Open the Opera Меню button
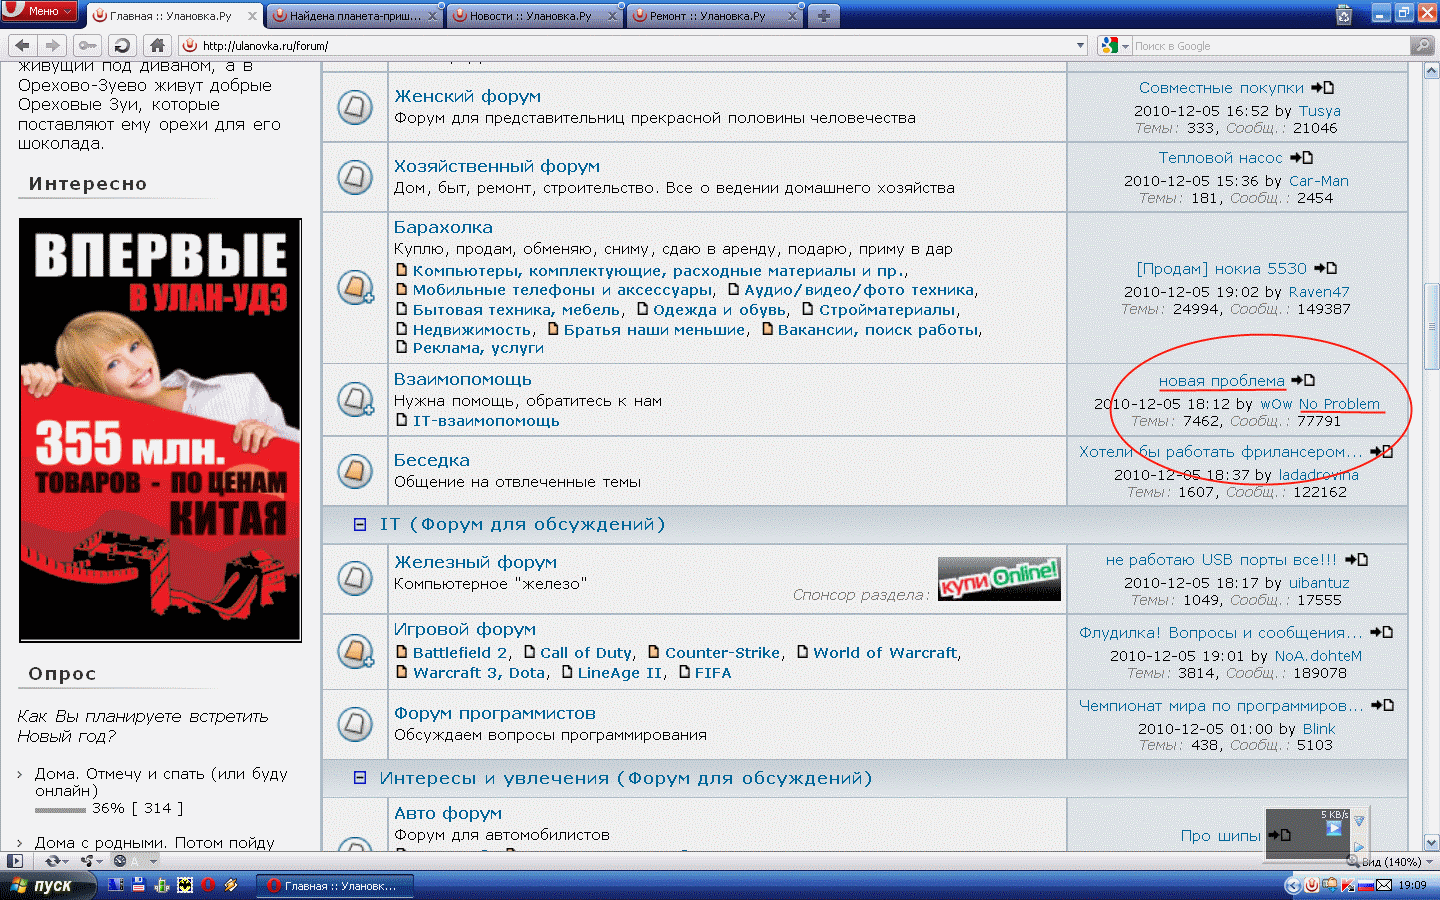This screenshot has width=1440, height=900. 40,11
